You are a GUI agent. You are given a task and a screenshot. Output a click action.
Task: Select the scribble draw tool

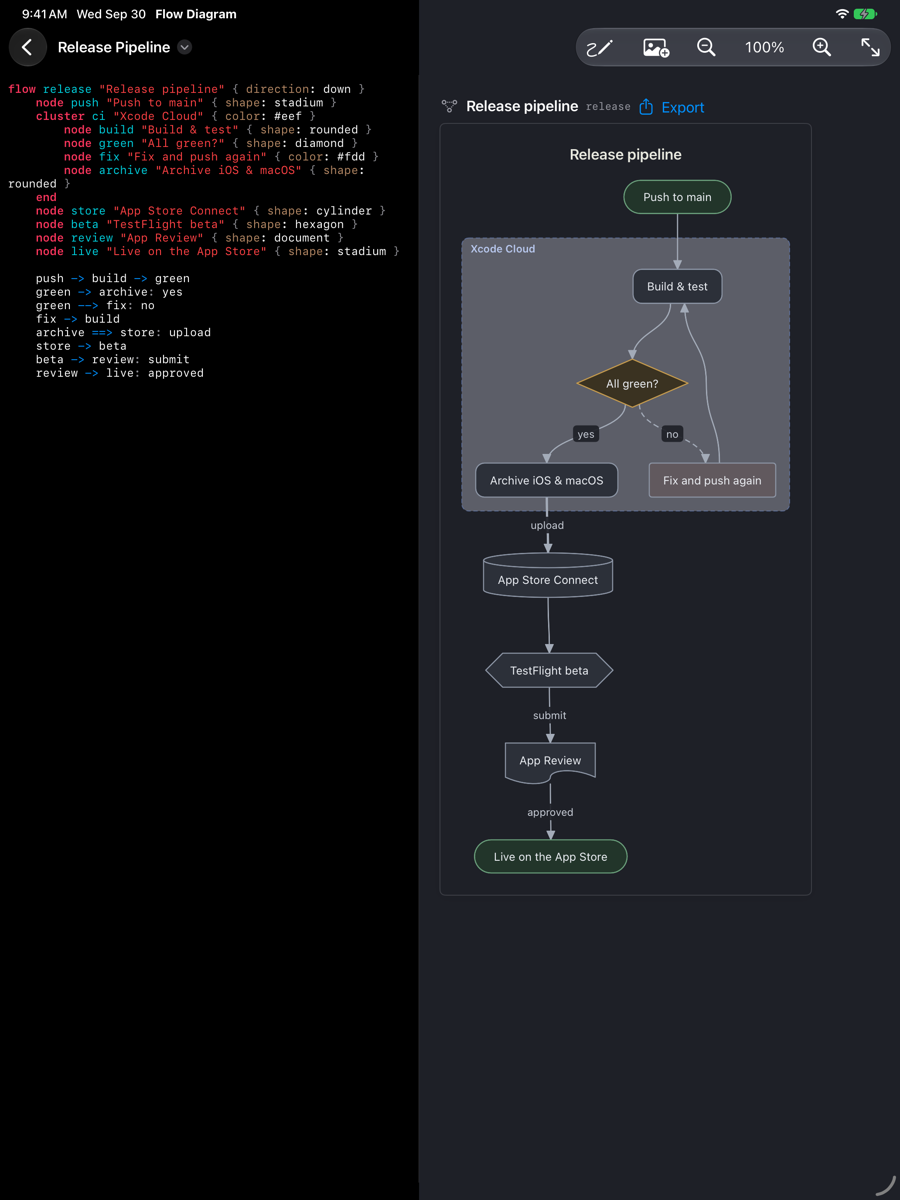click(x=599, y=47)
